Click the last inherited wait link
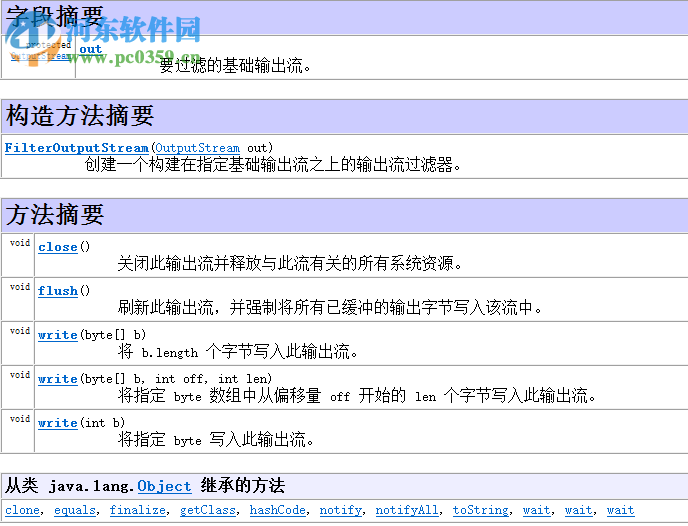Screen dimensions: 688x526 (x=620, y=510)
